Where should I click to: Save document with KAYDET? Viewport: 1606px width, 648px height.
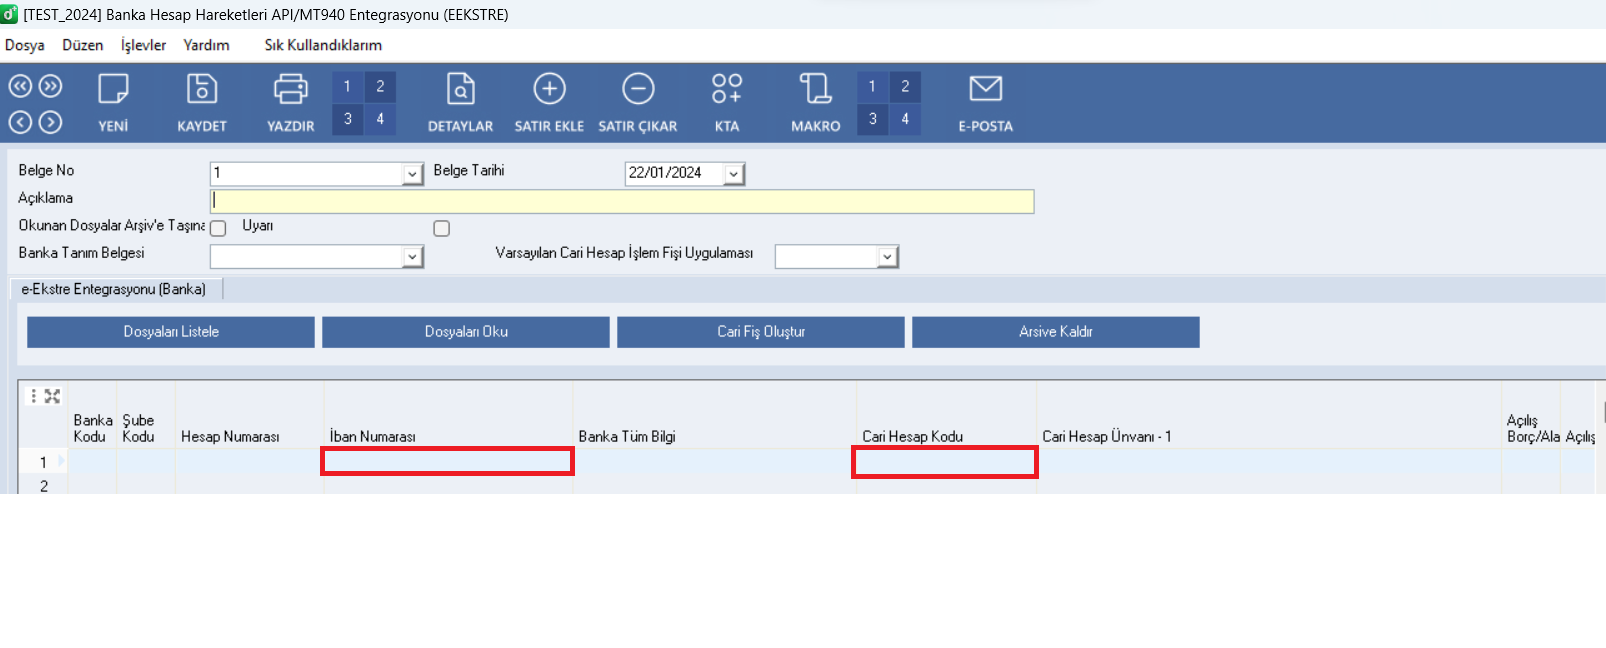point(202,102)
